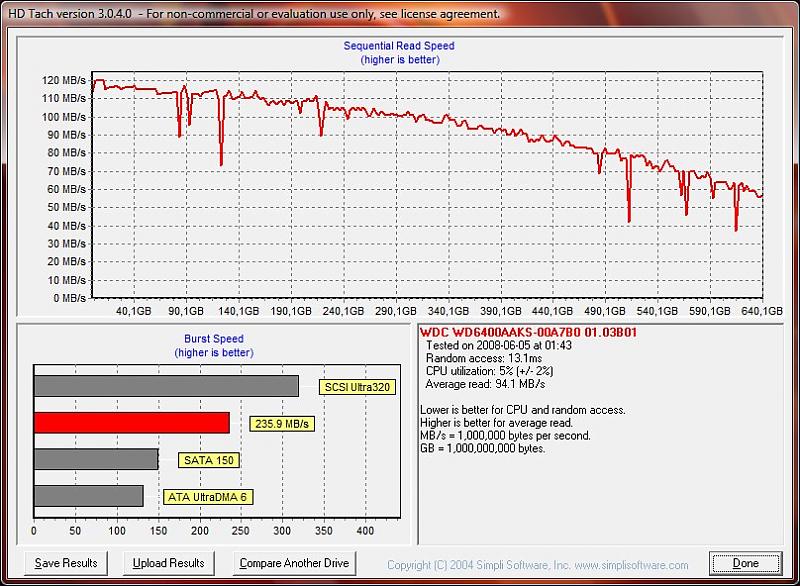Click the Tested on 2008-06-05 line
Screen dimensions: 800x586
coord(498,345)
